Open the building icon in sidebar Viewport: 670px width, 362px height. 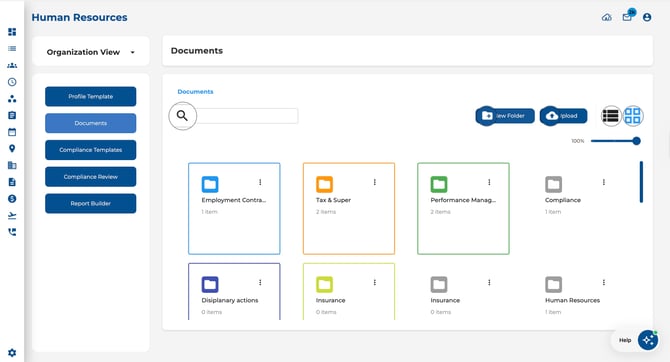click(12, 165)
